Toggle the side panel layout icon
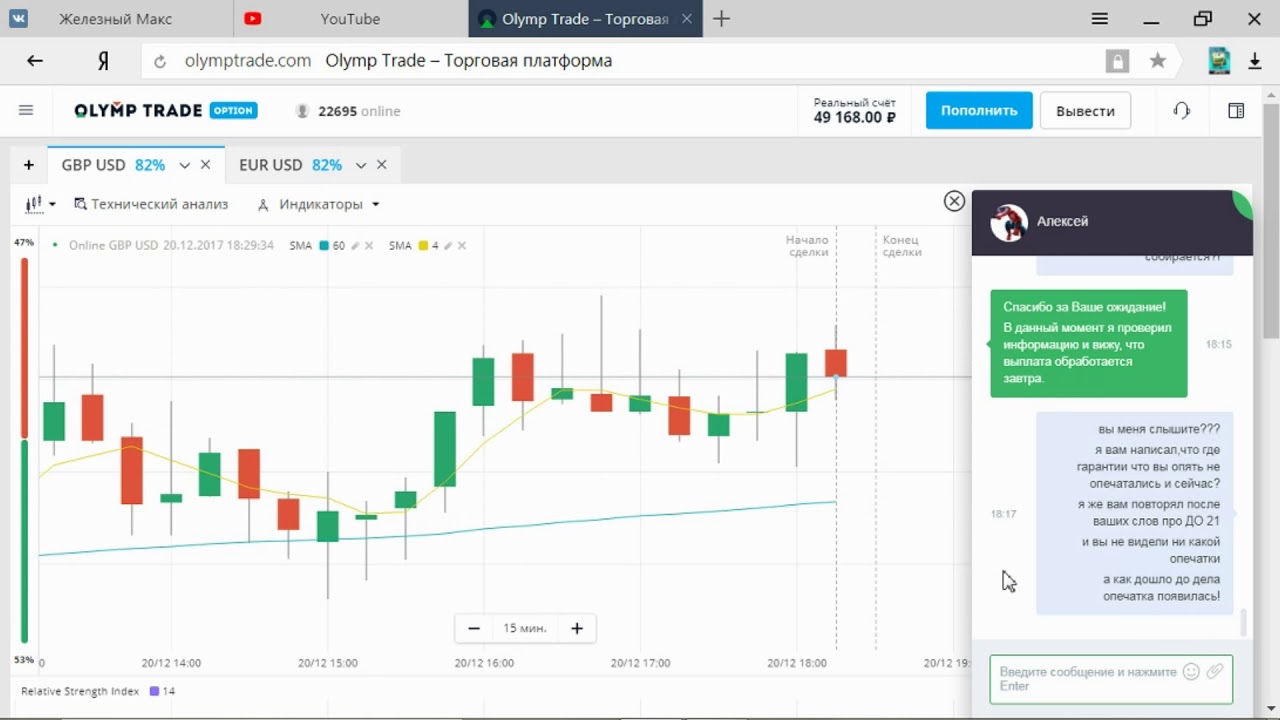Image resolution: width=1280 pixels, height=720 pixels. (x=1236, y=110)
